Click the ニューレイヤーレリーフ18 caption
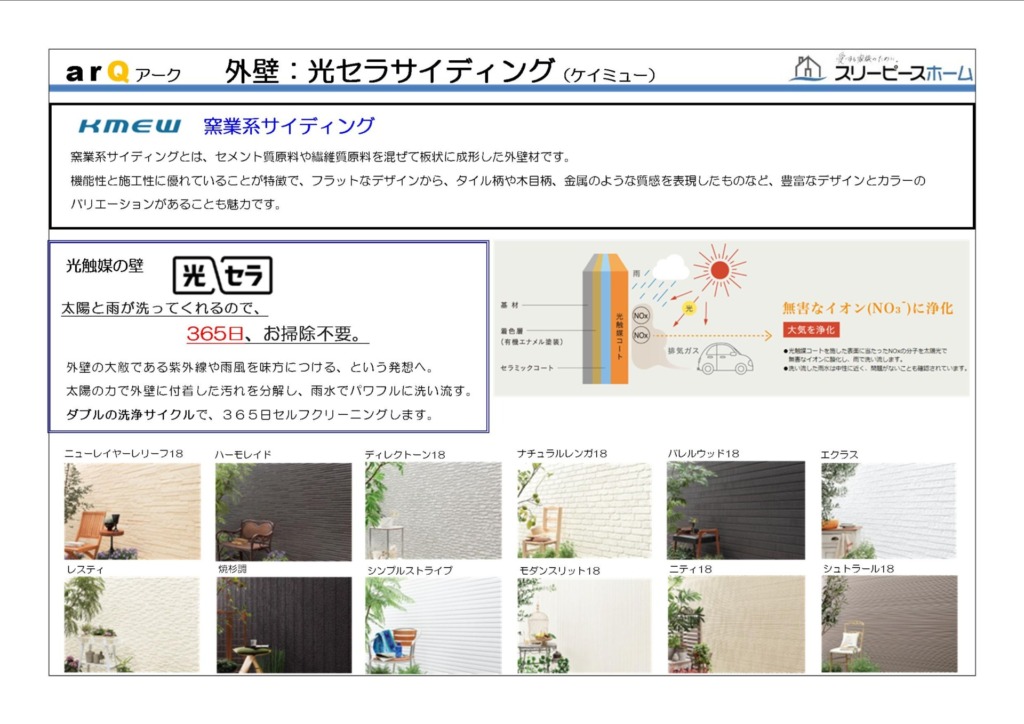Viewport: 1024px width, 724px height. click(x=123, y=453)
